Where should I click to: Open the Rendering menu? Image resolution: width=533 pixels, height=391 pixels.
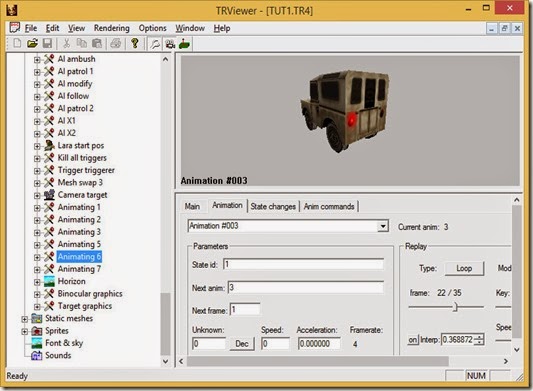click(x=112, y=28)
